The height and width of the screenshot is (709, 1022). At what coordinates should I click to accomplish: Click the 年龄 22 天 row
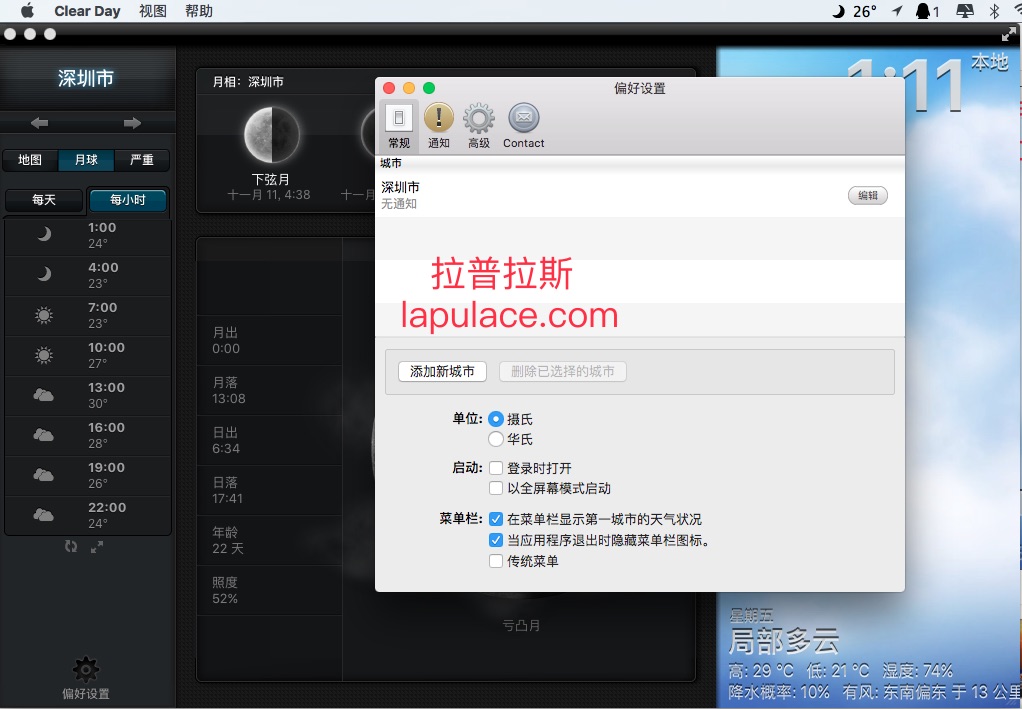[x=269, y=540]
